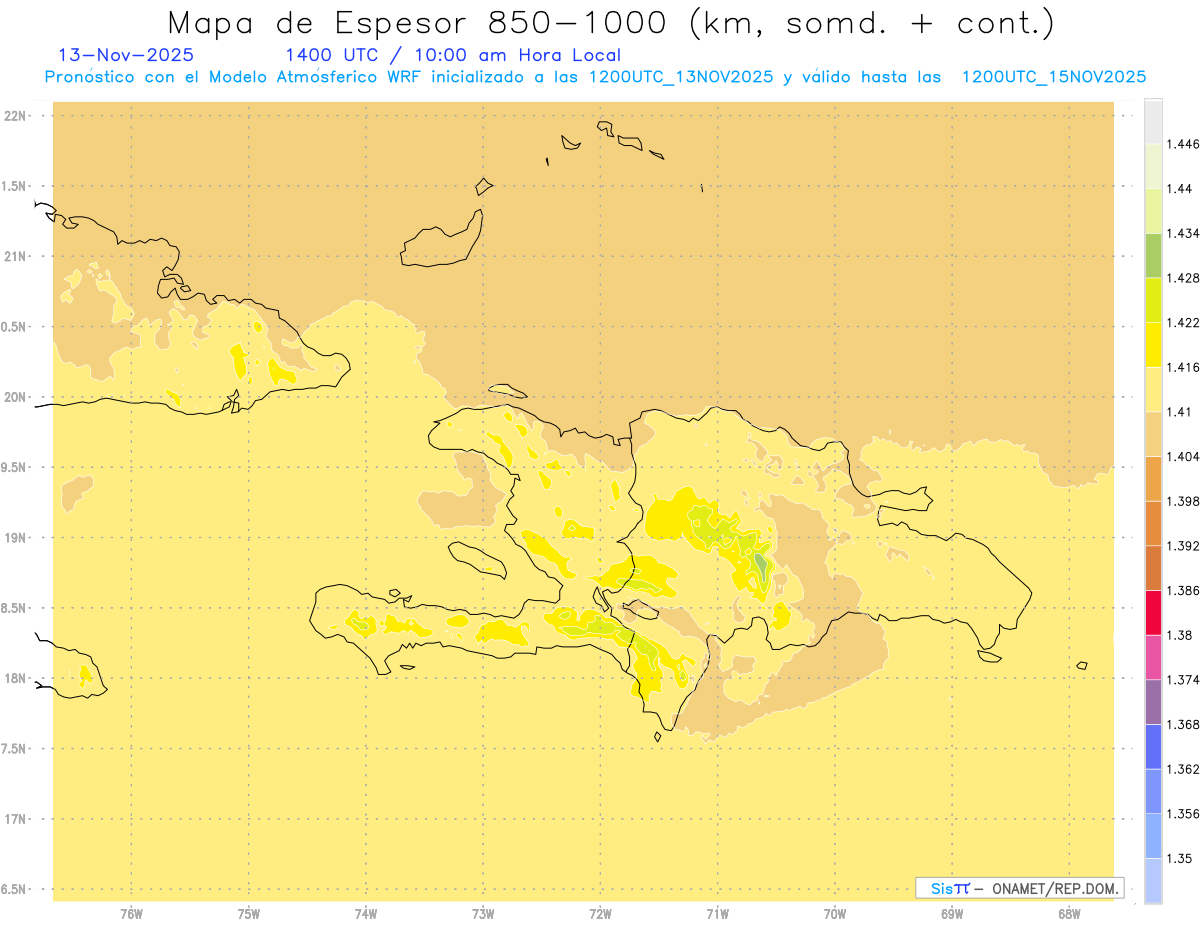Click the legend value "1.41"

1179,412
